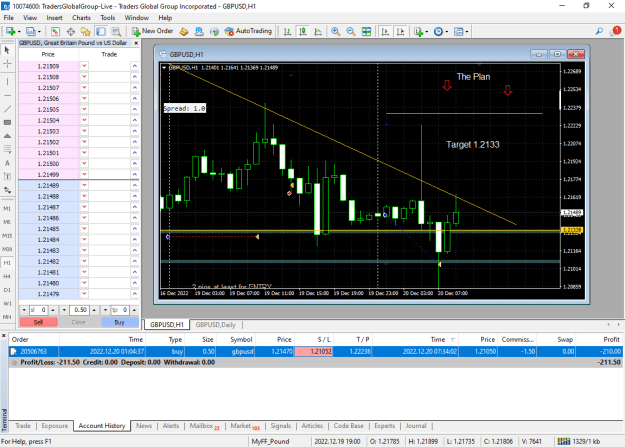Select the Trendline drawing tool

click(x=7, y=109)
